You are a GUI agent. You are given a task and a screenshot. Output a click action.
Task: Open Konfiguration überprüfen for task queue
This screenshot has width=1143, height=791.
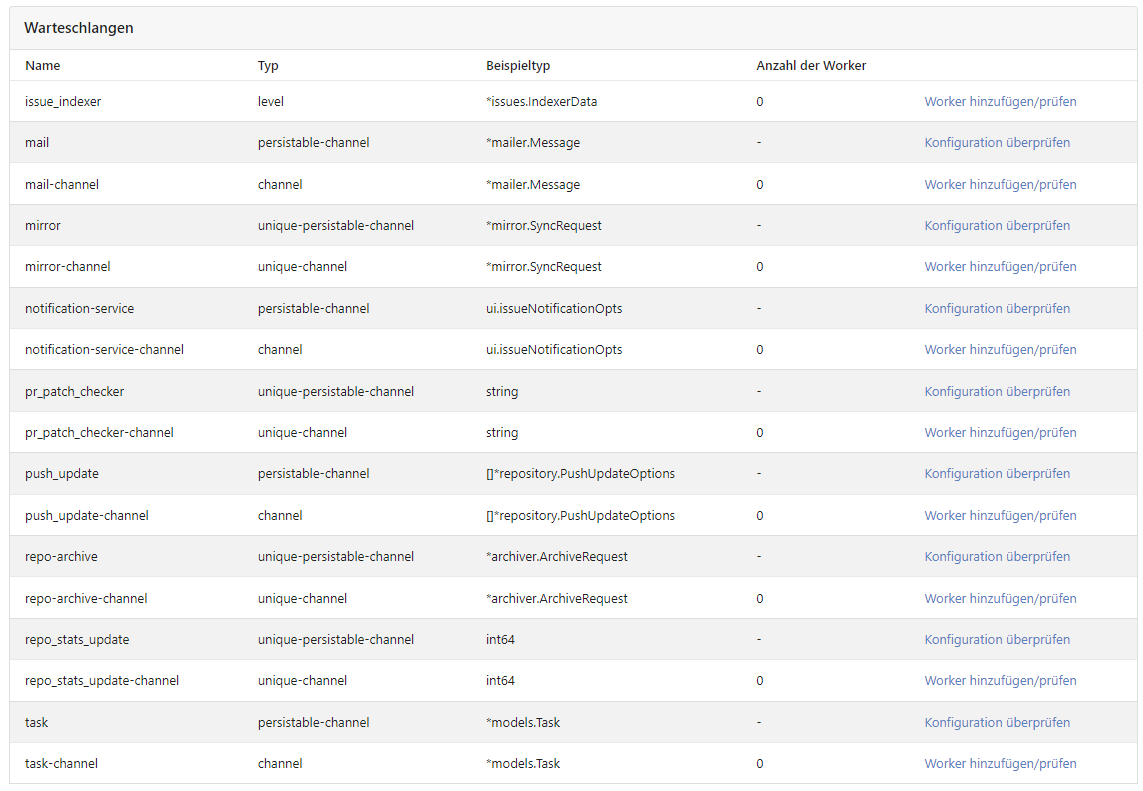997,722
